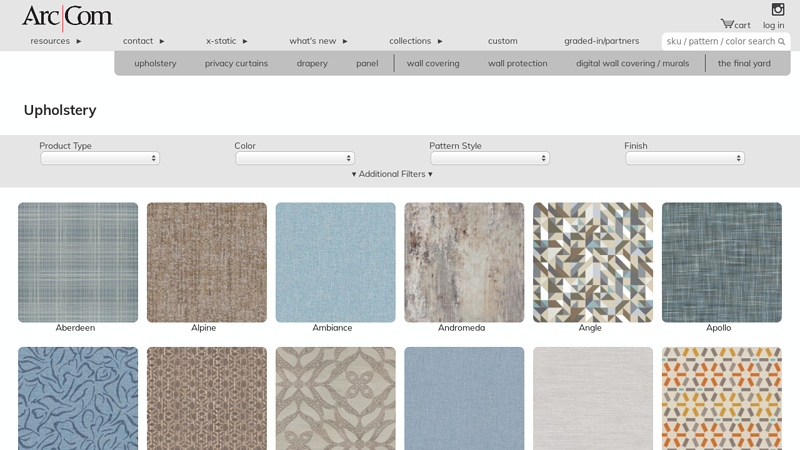Viewport: 800px width, 450px height.
Task: Open the beige floral lattice swatch
Action: click(x=335, y=398)
